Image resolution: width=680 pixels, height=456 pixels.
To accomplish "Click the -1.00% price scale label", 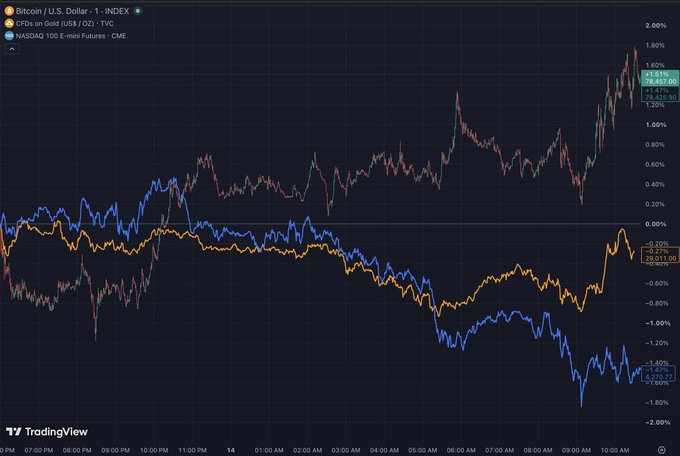I will coord(657,323).
